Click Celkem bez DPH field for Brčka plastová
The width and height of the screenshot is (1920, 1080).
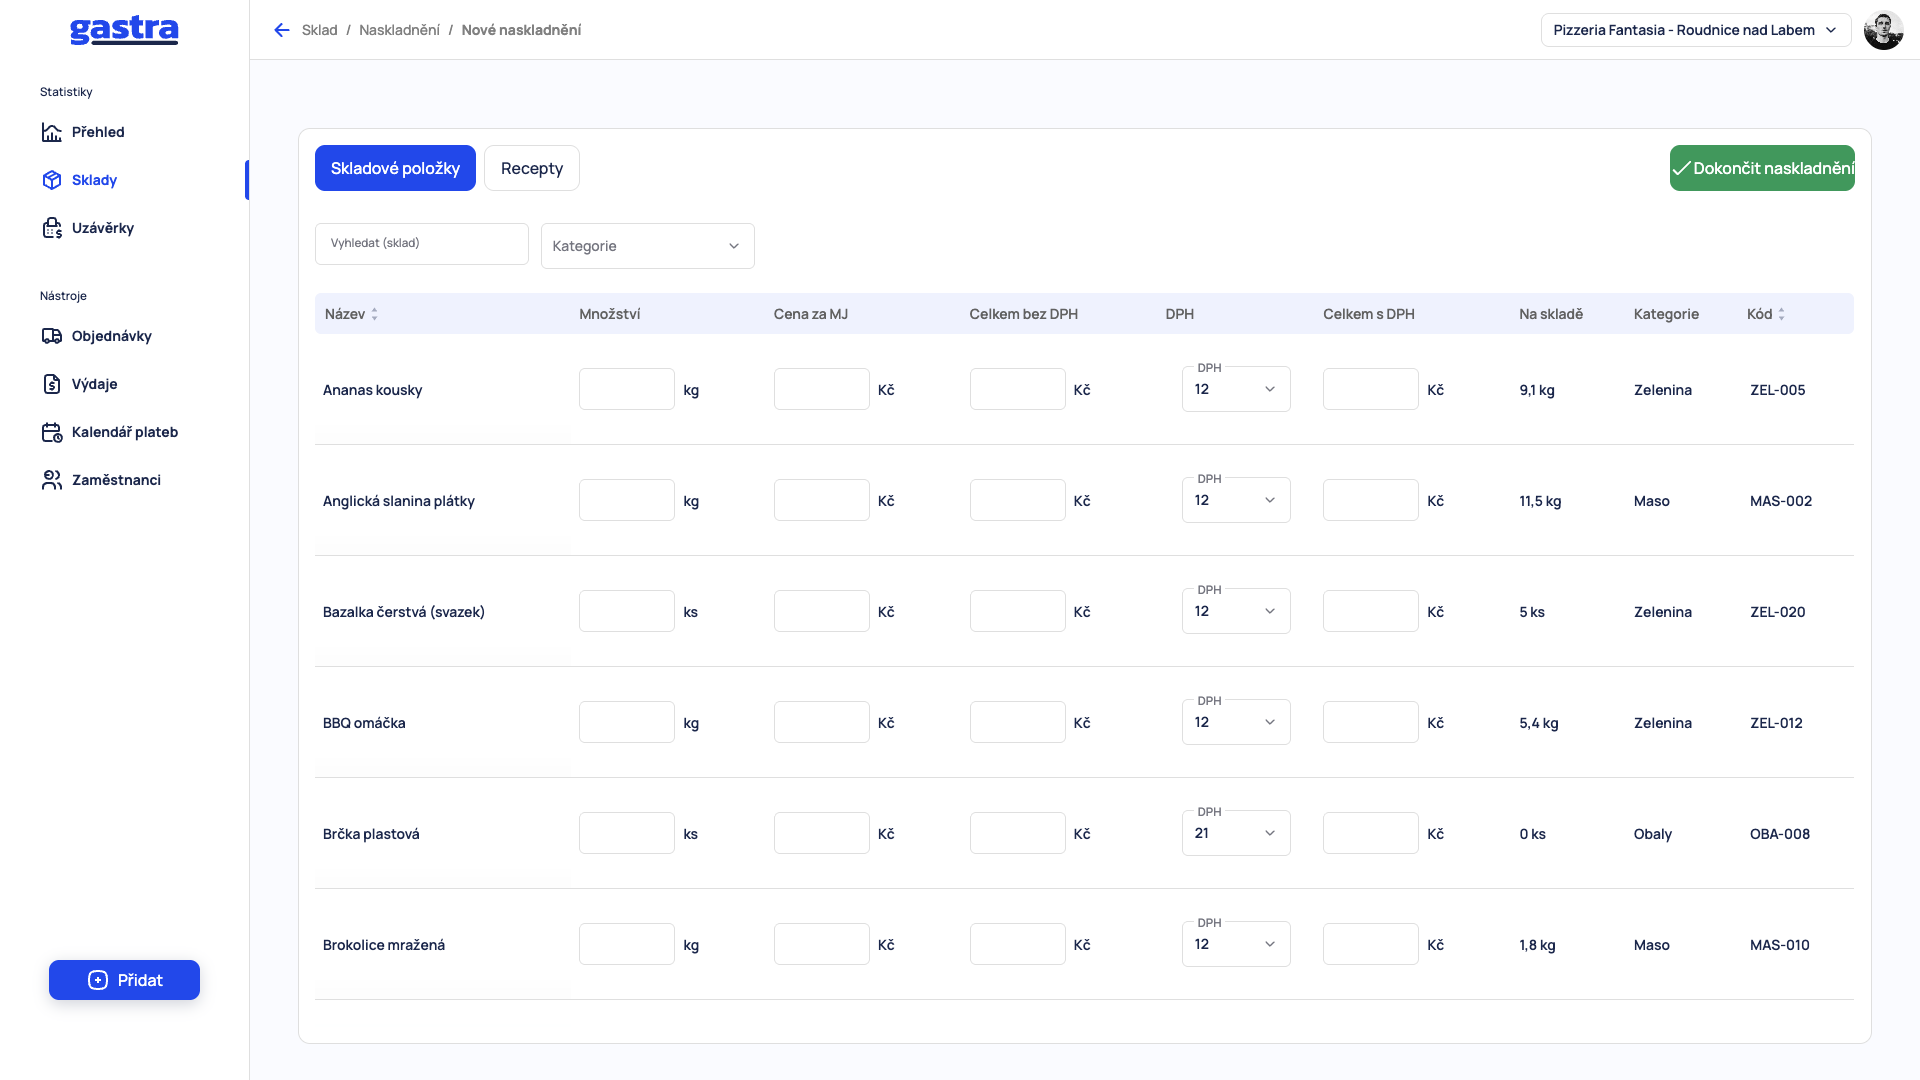(x=1018, y=833)
